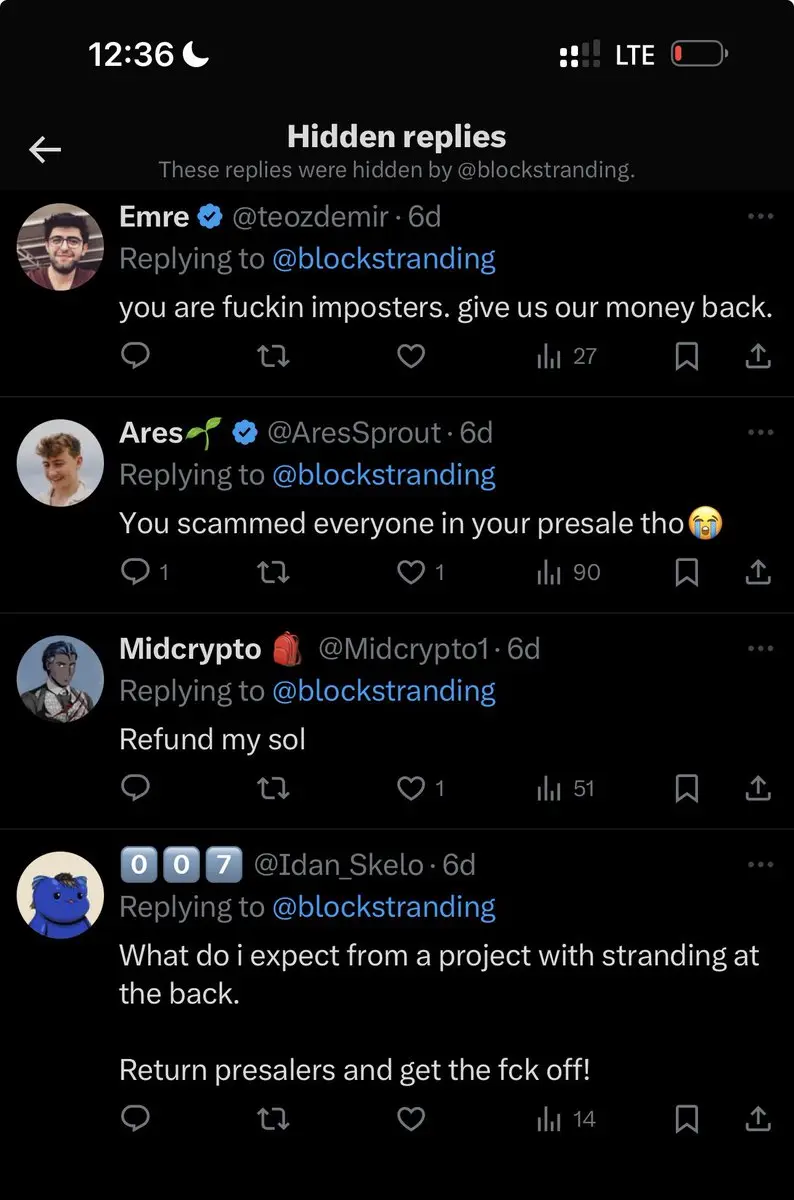Viewport: 794px width, 1200px height.
Task: Expand the three-dot menu on Midcrypto's reply
Action: coord(760,648)
